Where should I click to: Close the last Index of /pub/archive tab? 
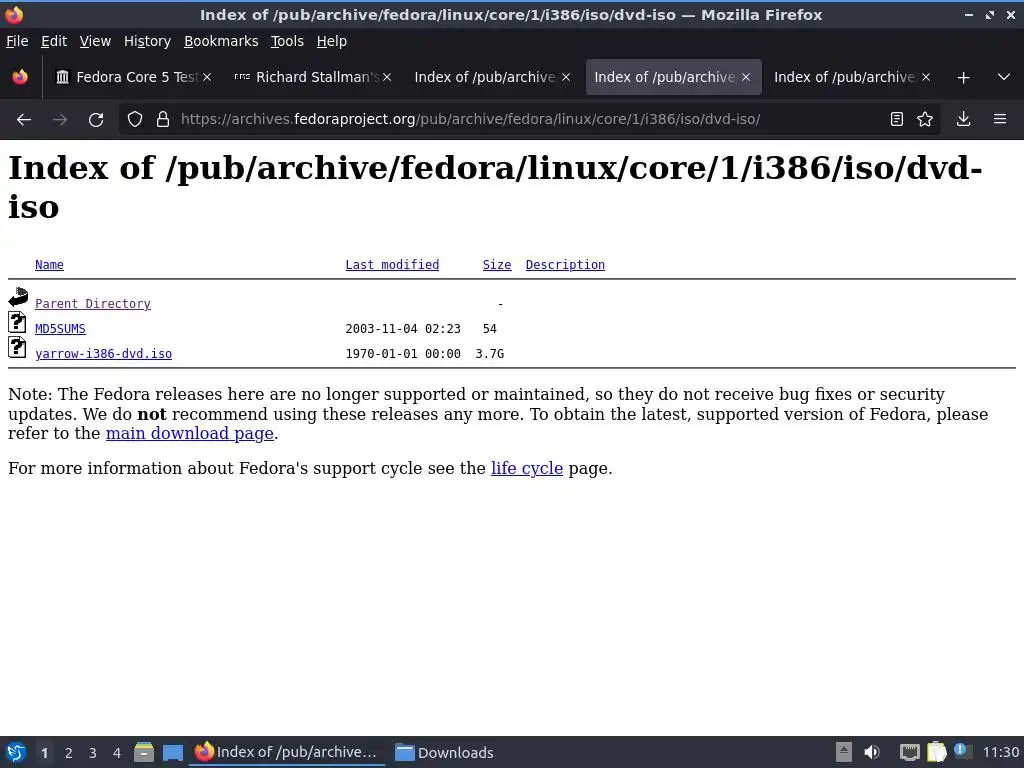click(925, 77)
